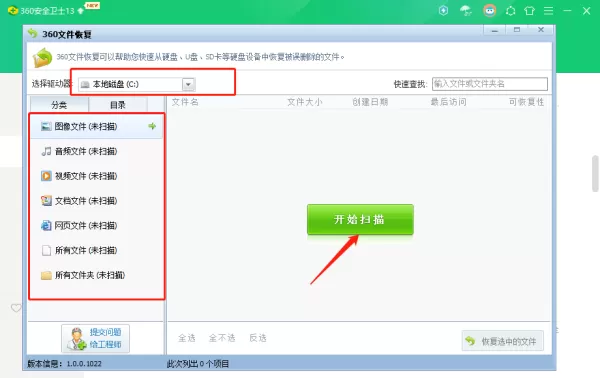This screenshot has width=600, height=378.
Task: Select 所有文件夹 (未扫描) category
Action: (x=96, y=275)
